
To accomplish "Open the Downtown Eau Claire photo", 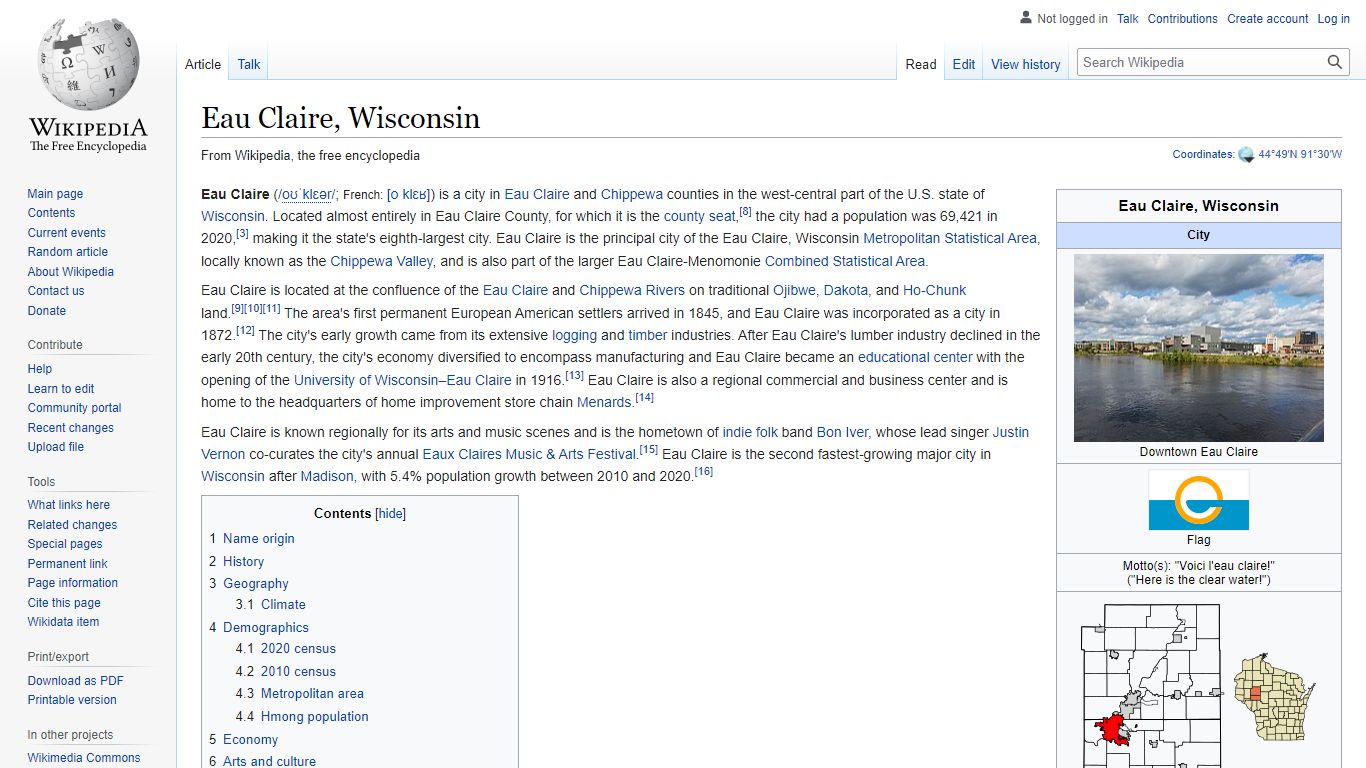I will pos(1198,348).
